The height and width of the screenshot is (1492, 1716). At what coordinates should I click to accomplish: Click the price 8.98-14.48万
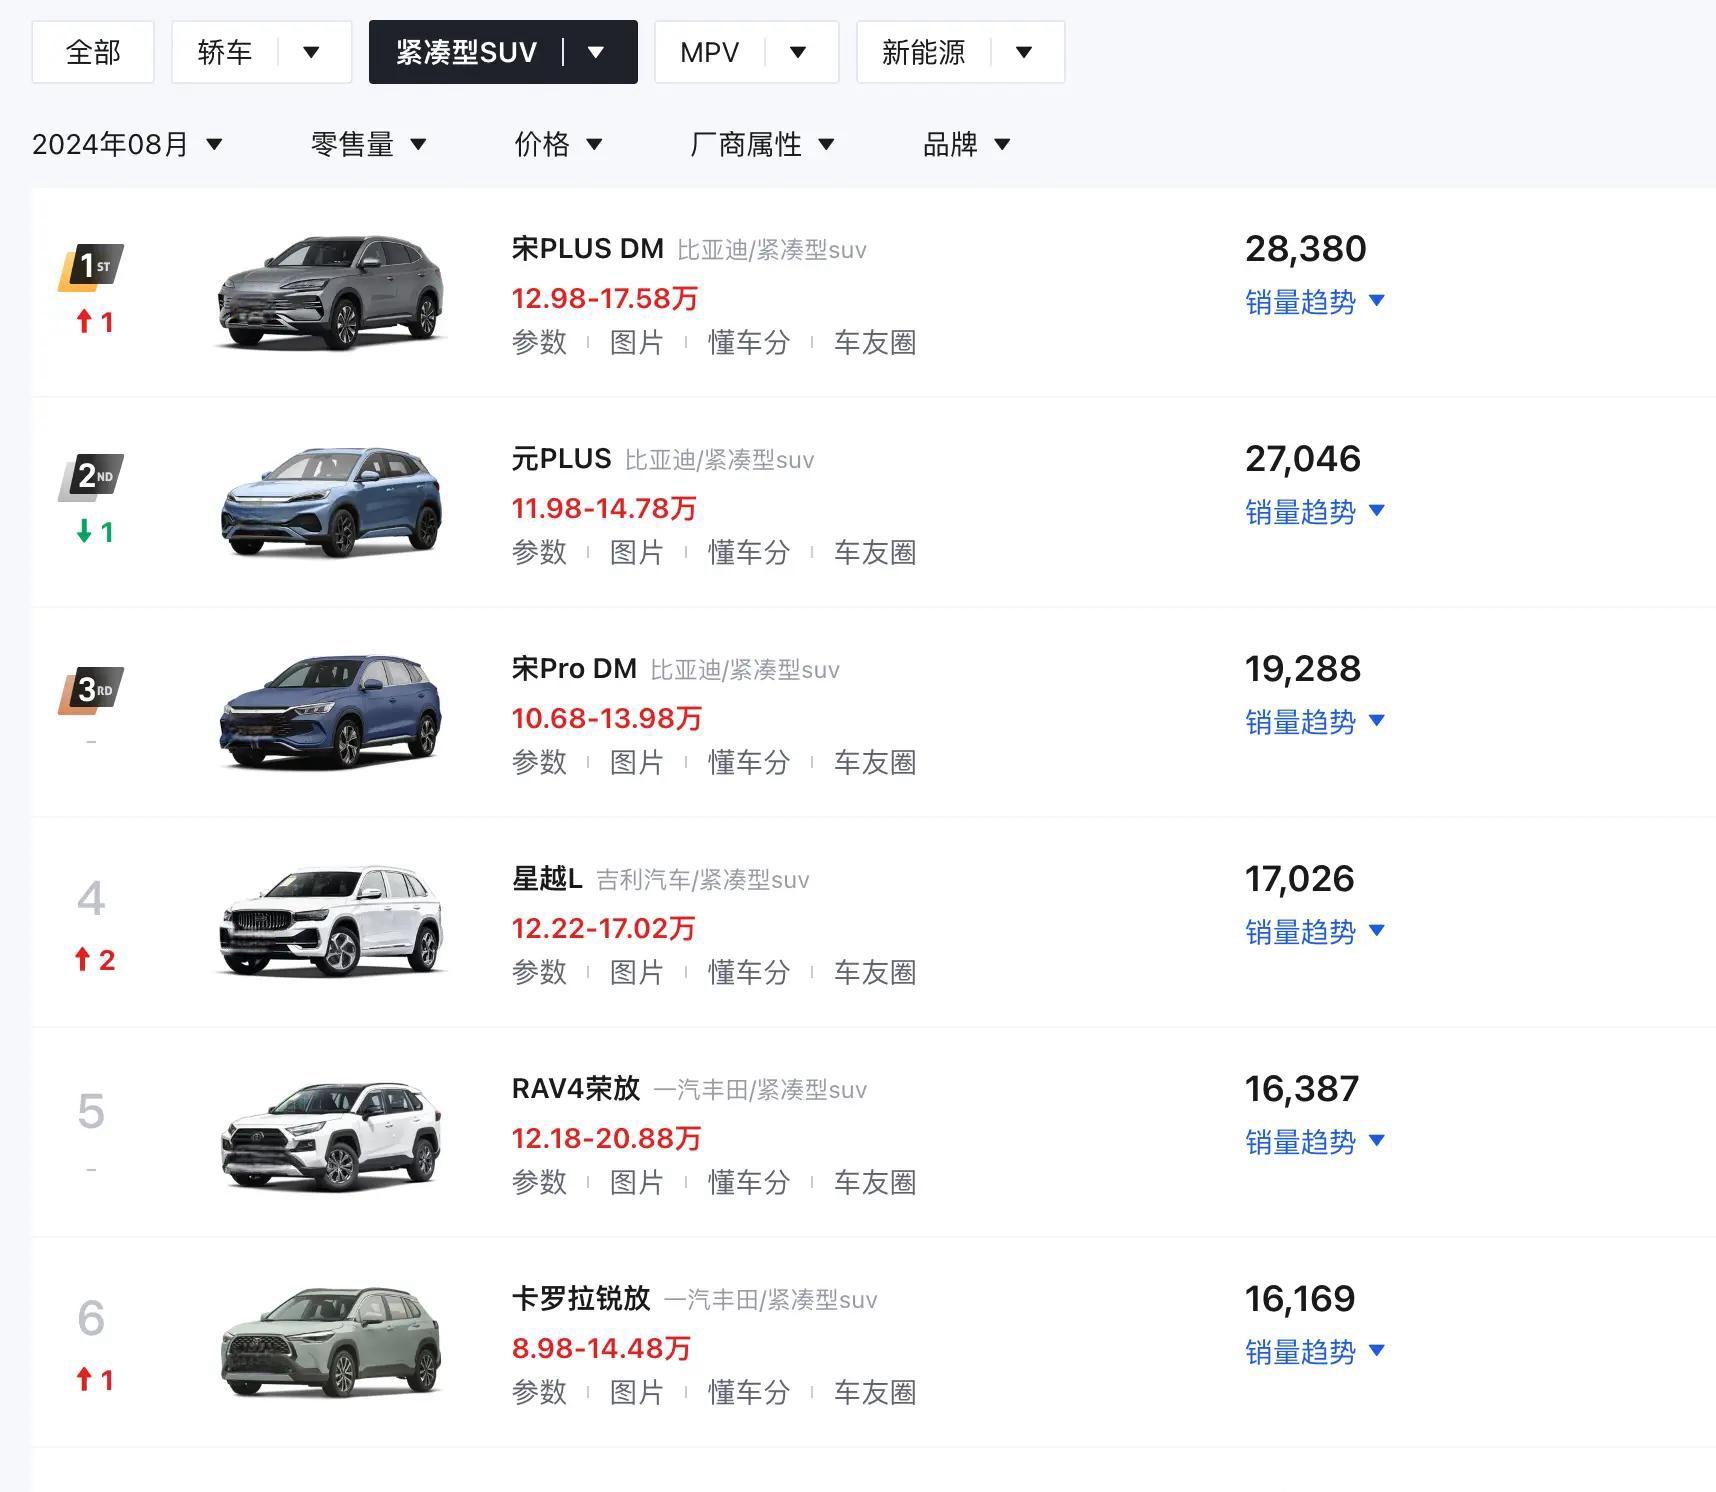(x=601, y=1348)
